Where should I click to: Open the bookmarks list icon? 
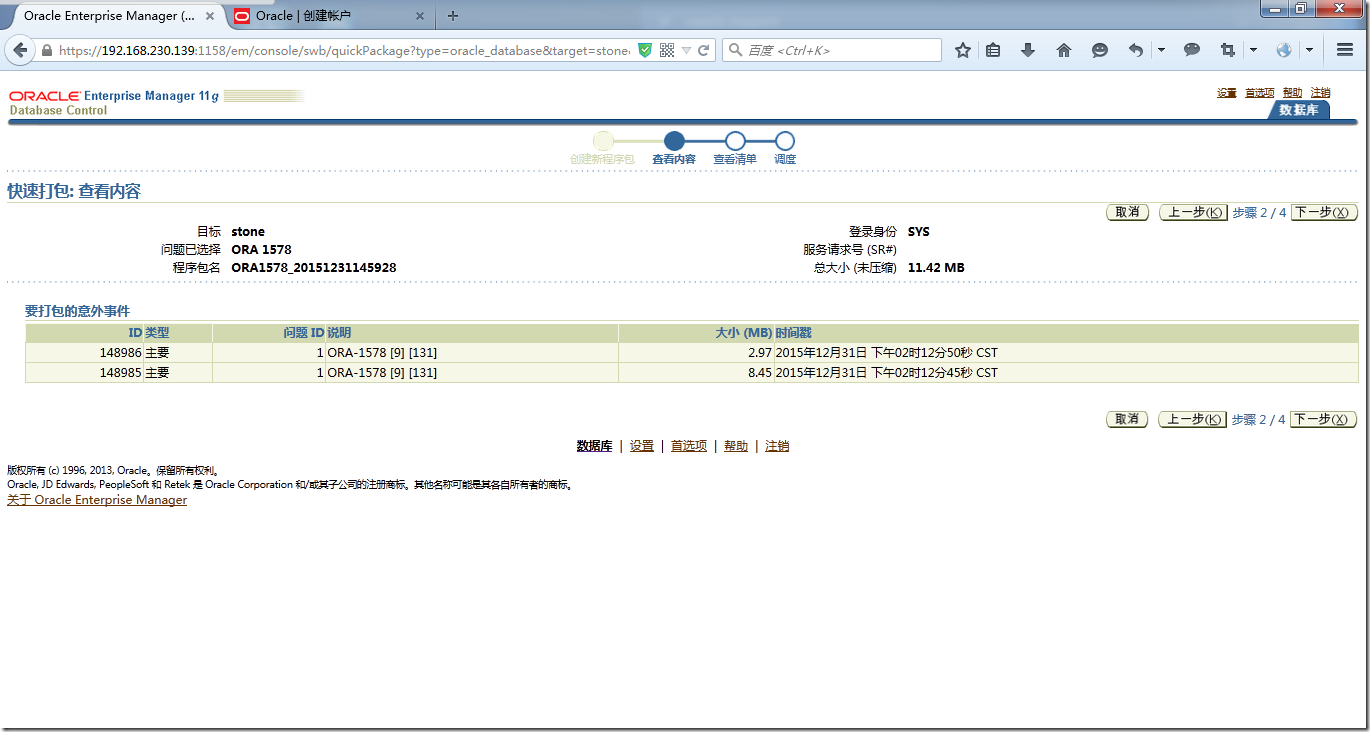(x=993, y=50)
